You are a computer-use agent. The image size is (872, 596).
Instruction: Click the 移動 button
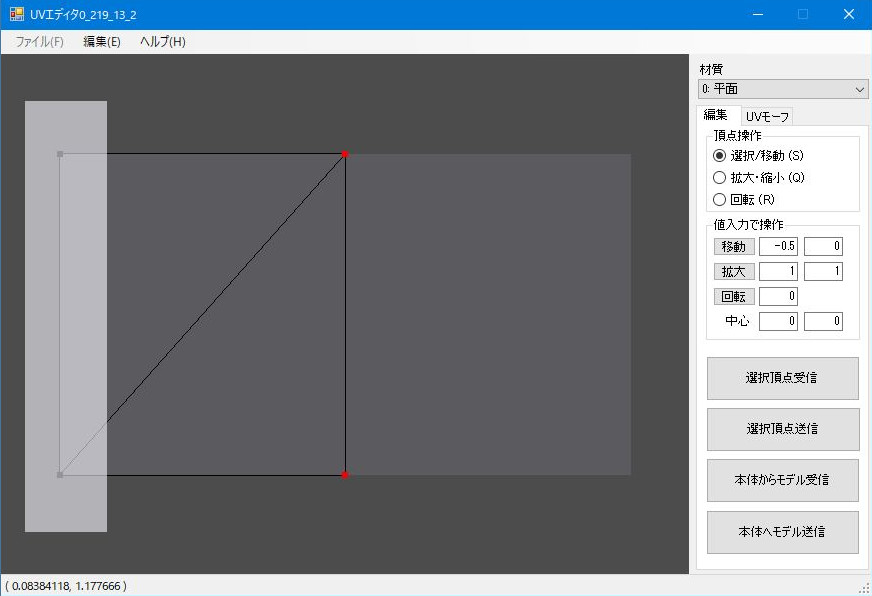tap(734, 246)
